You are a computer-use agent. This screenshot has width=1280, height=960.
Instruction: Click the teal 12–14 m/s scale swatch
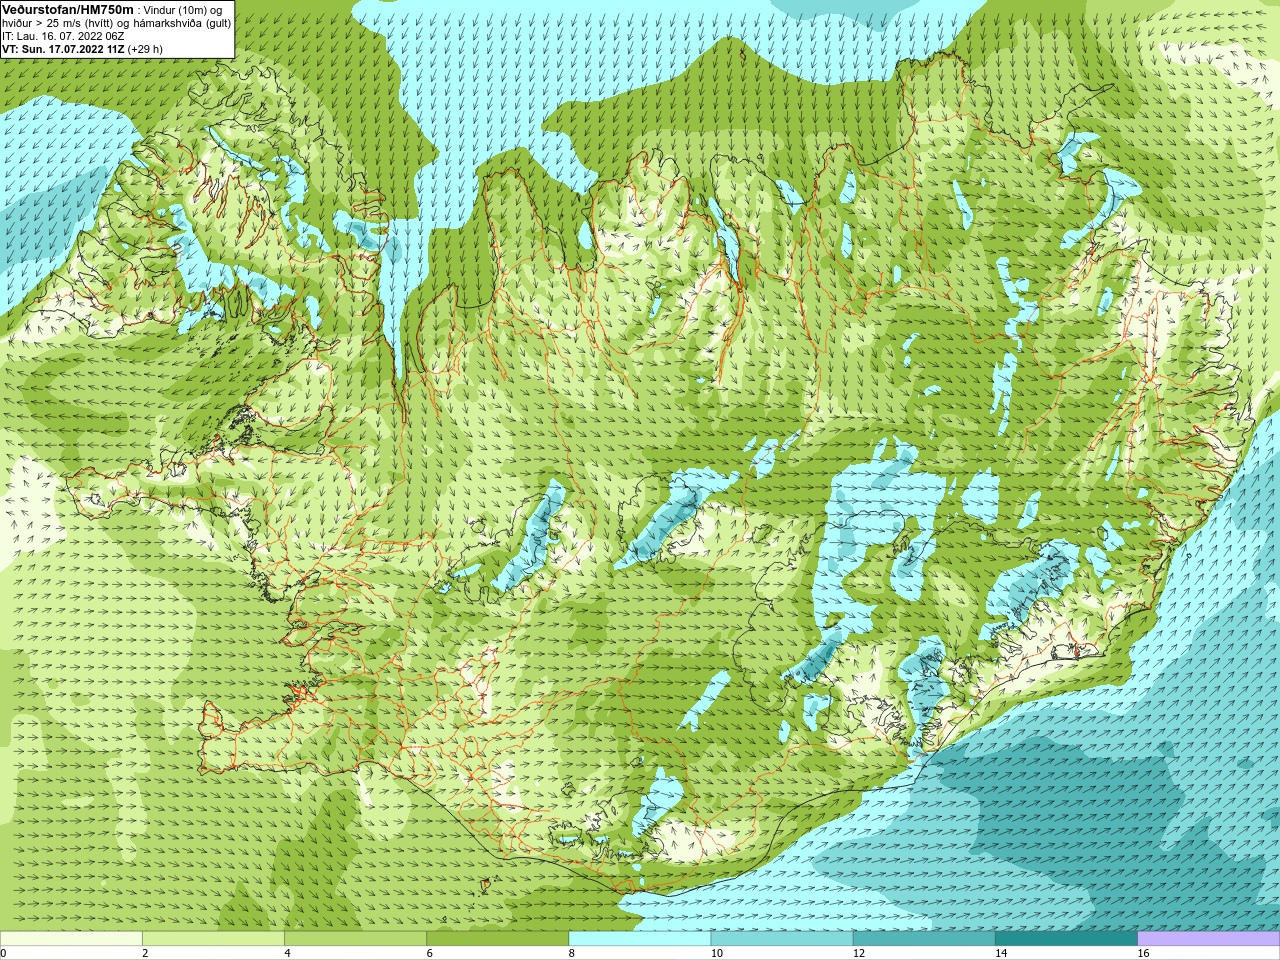point(924,939)
